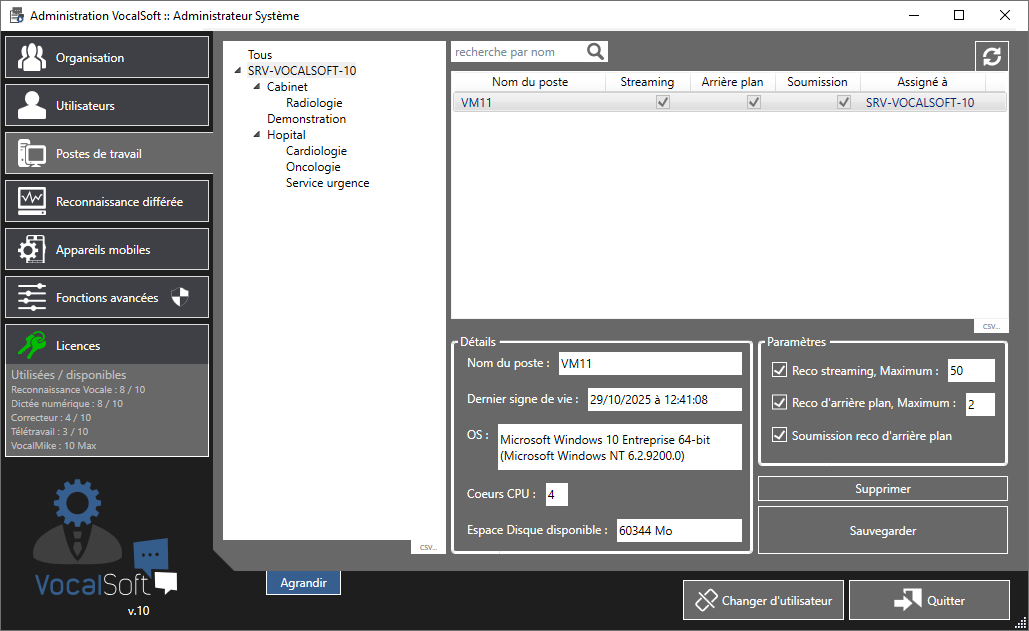
Task: Disable Reco streaming Maximum checkbox
Action: [780, 371]
